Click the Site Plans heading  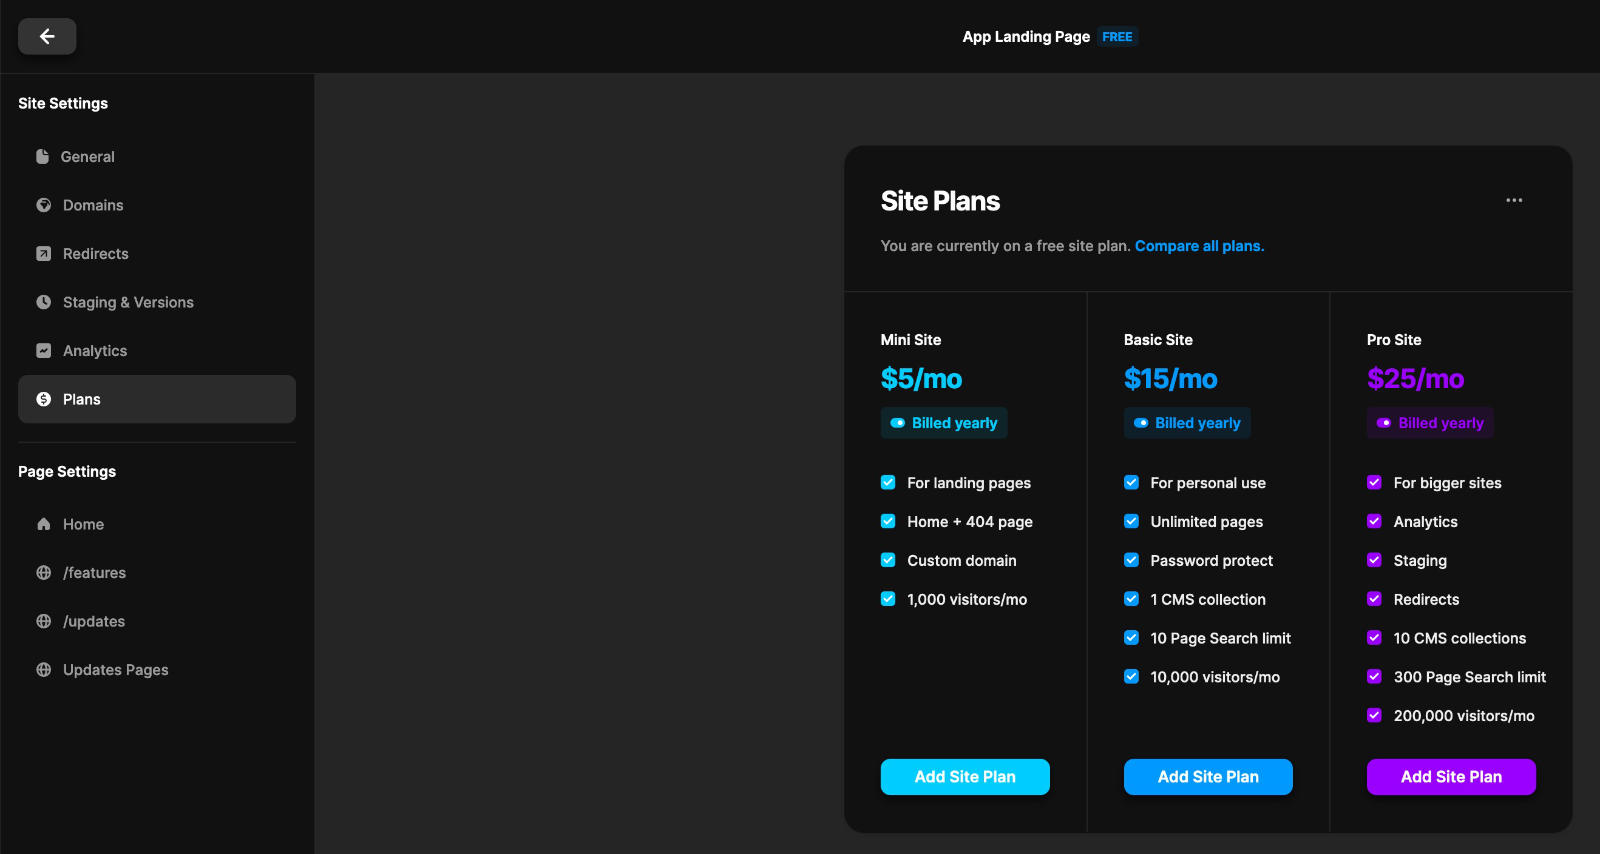pos(940,201)
